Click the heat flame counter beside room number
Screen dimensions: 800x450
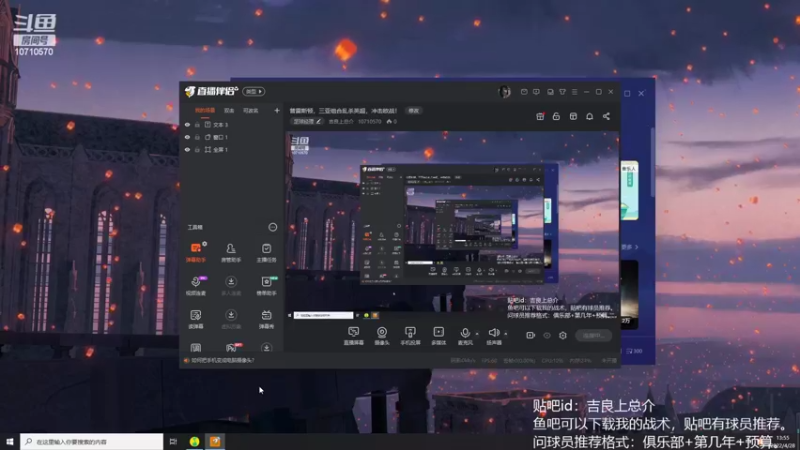pyautogui.click(x=391, y=121)
